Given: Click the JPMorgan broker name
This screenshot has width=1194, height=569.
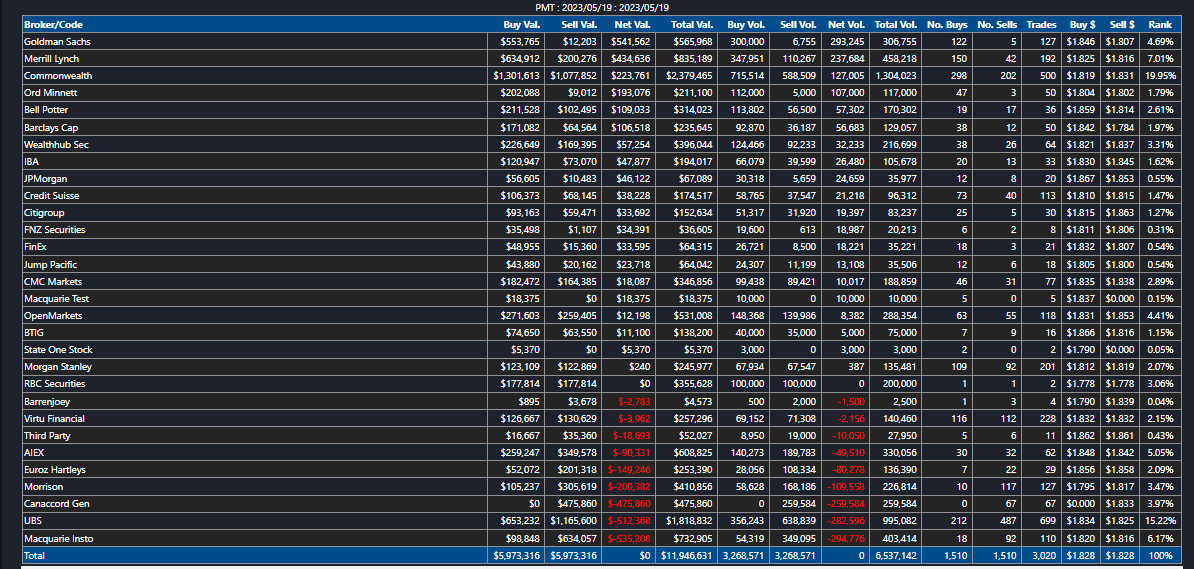Looking at the screenshot, I should 46,178.
